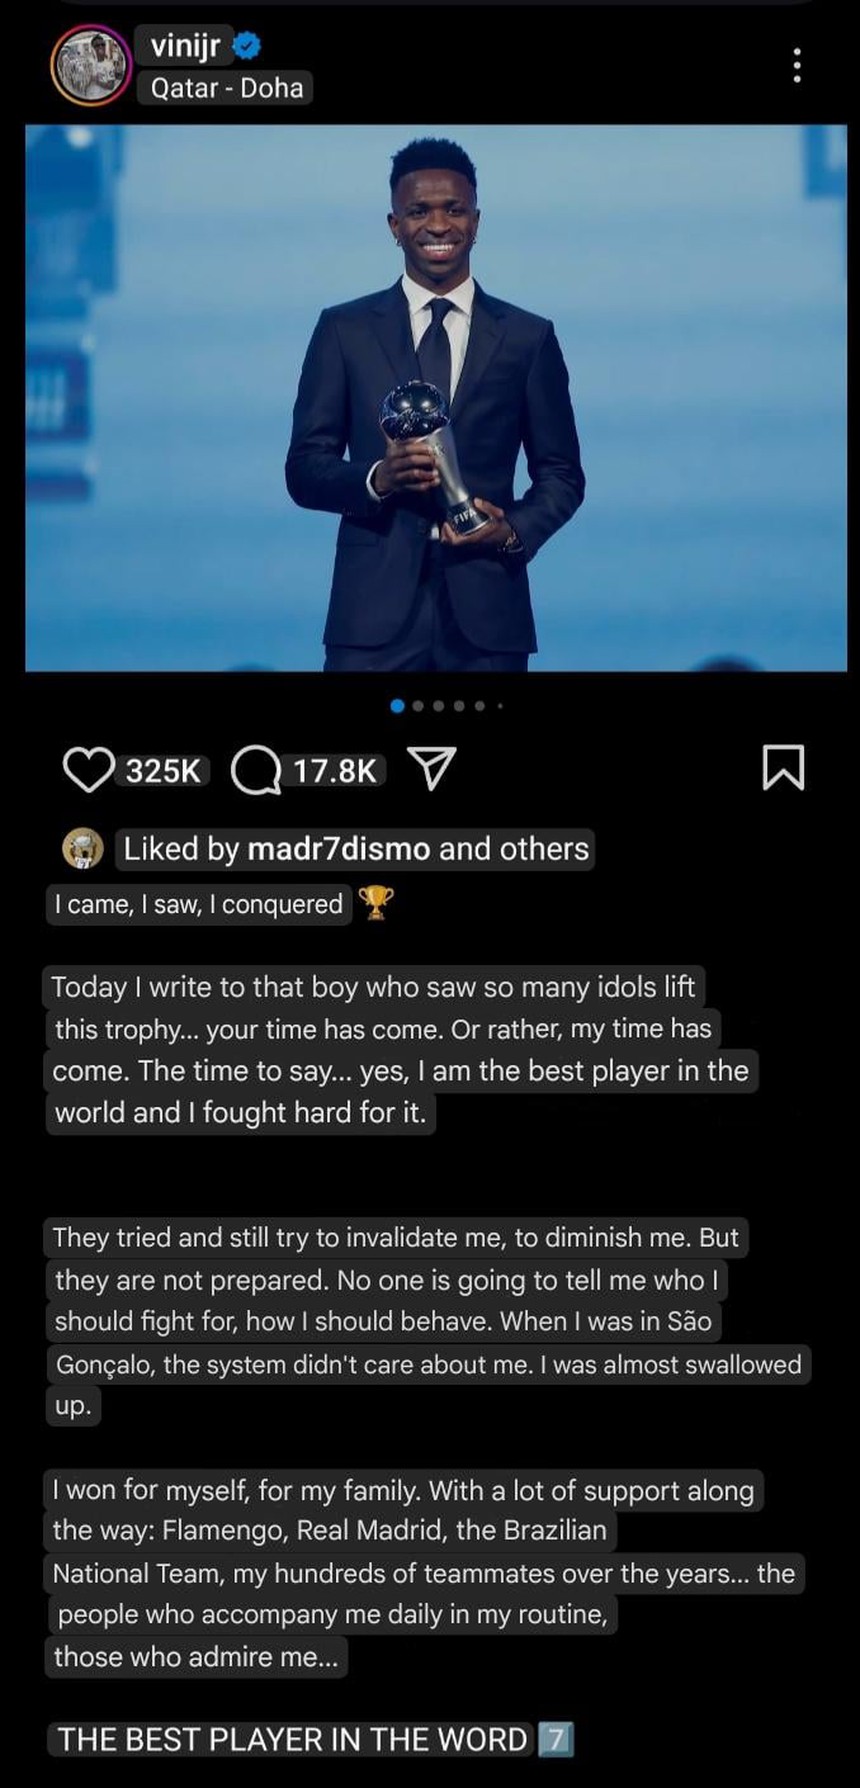
Task: Click the active blue carousel dot
Action: coord(397,706)
